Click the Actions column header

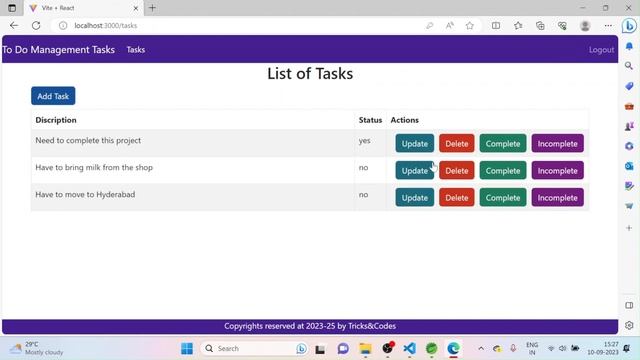(404, 120)
